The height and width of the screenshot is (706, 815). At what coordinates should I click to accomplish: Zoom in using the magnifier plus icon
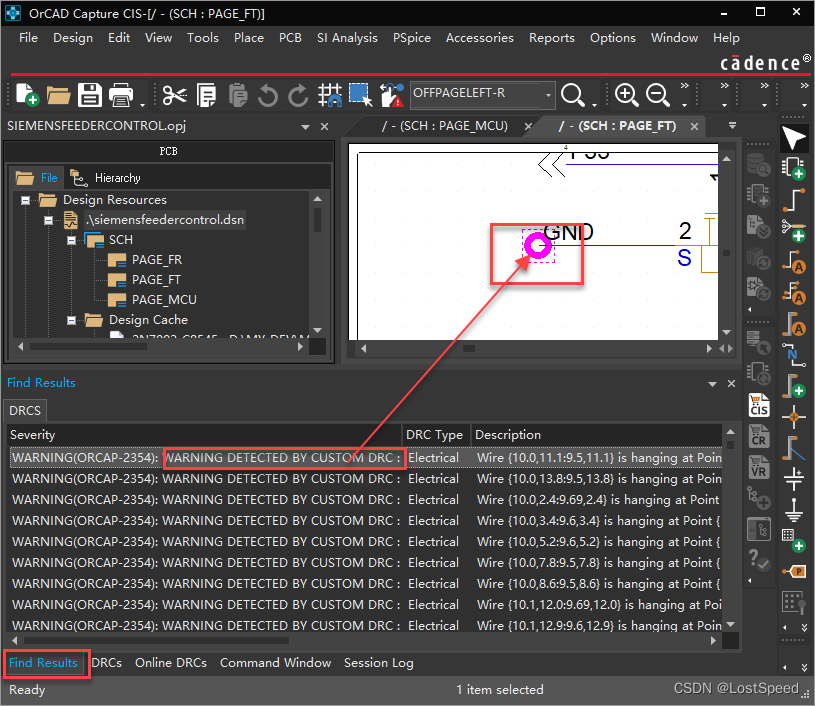click(x=627, y=95)
